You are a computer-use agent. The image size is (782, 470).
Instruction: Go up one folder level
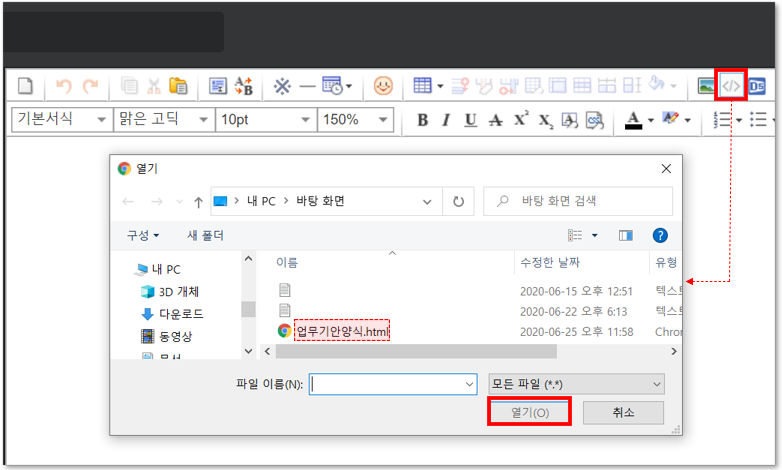[x=198, y=201]
